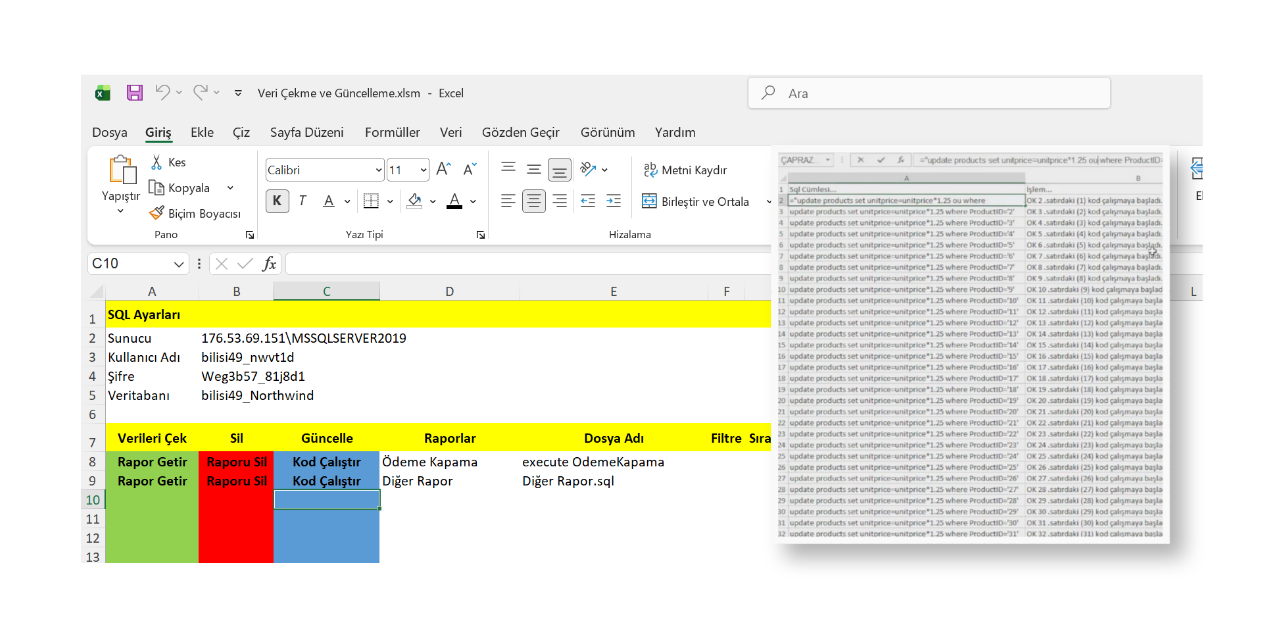Switch to the Ekle ribbon tab
The height and width of the screenshot is (640, 1280).
click(x=202, y=132)
